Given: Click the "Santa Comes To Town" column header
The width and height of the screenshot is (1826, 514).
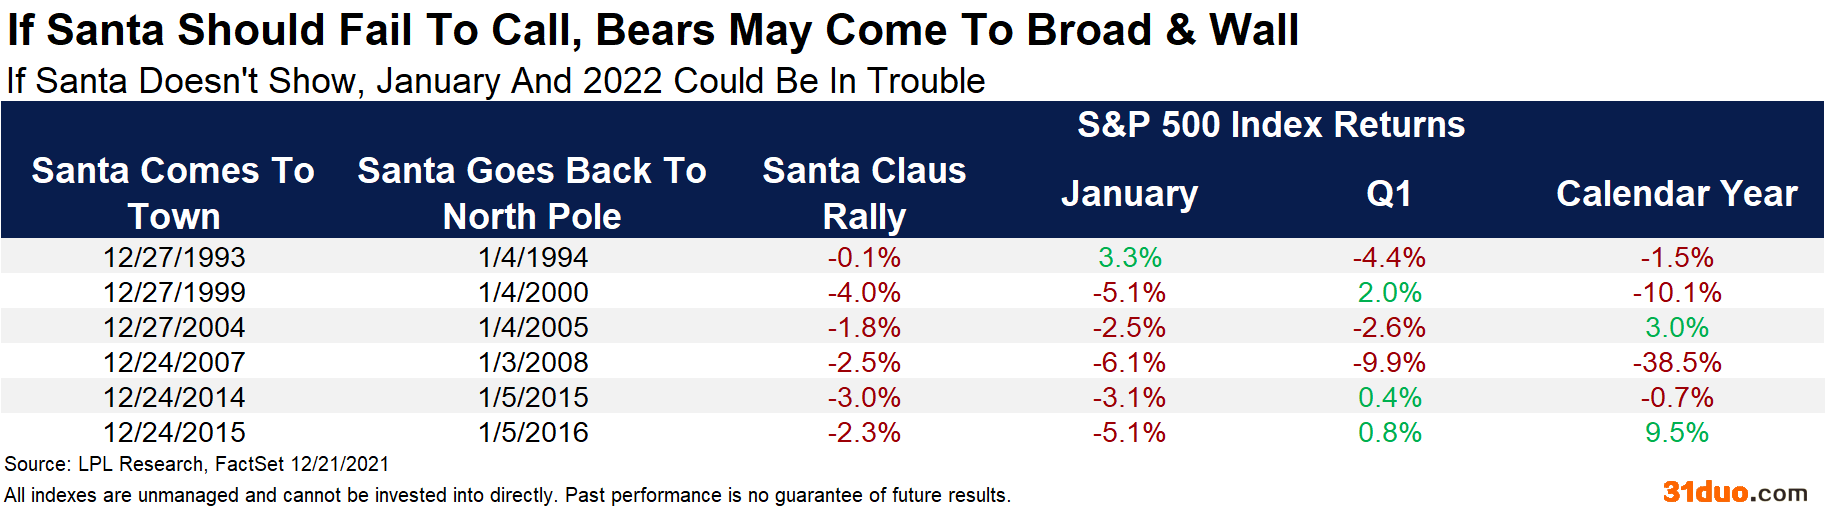Looking at the screenshot, I should click(173, 193).
